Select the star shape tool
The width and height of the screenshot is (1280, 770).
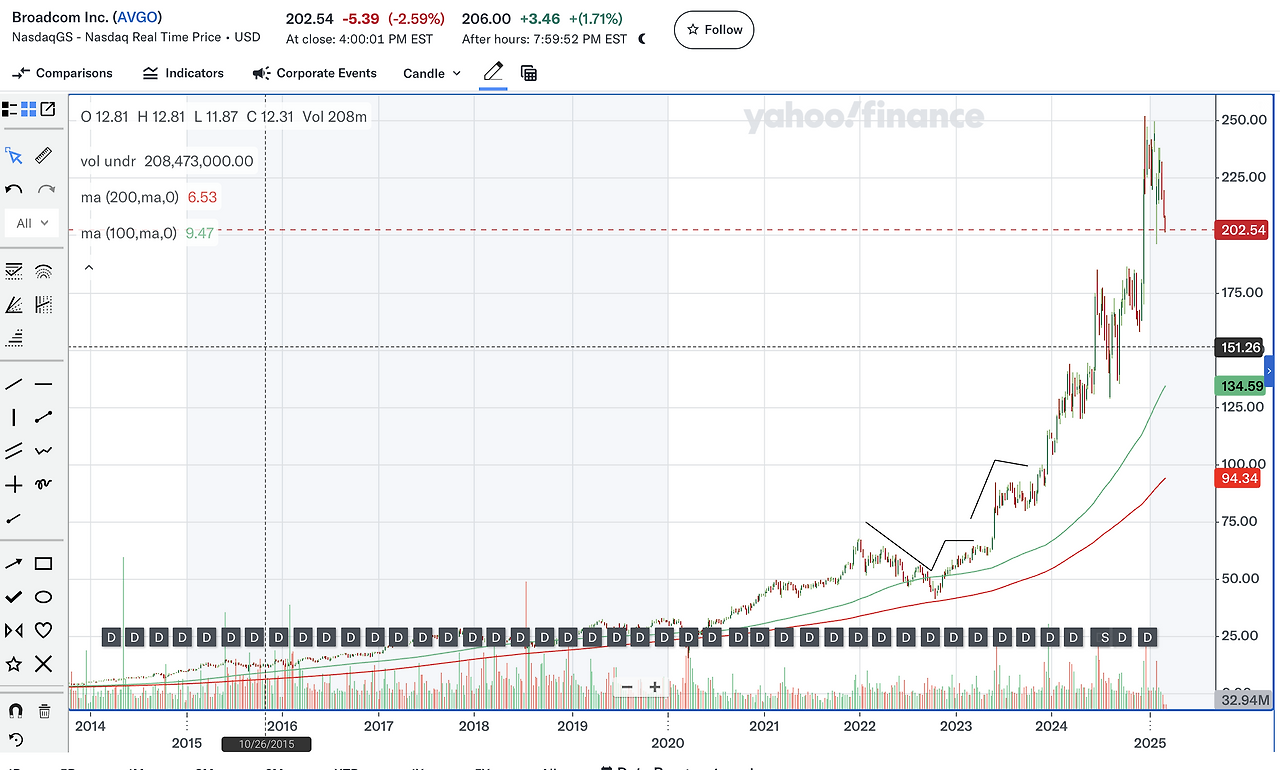(x=14, y=664)
